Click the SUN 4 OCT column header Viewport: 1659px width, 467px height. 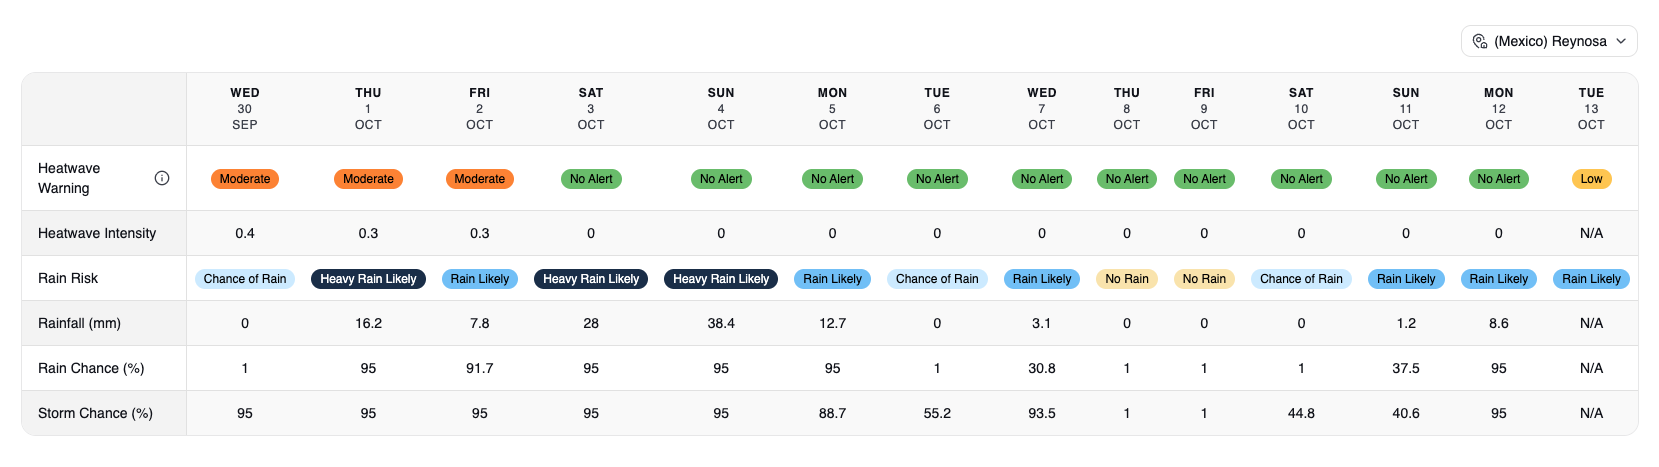click(x=721, y=109)
